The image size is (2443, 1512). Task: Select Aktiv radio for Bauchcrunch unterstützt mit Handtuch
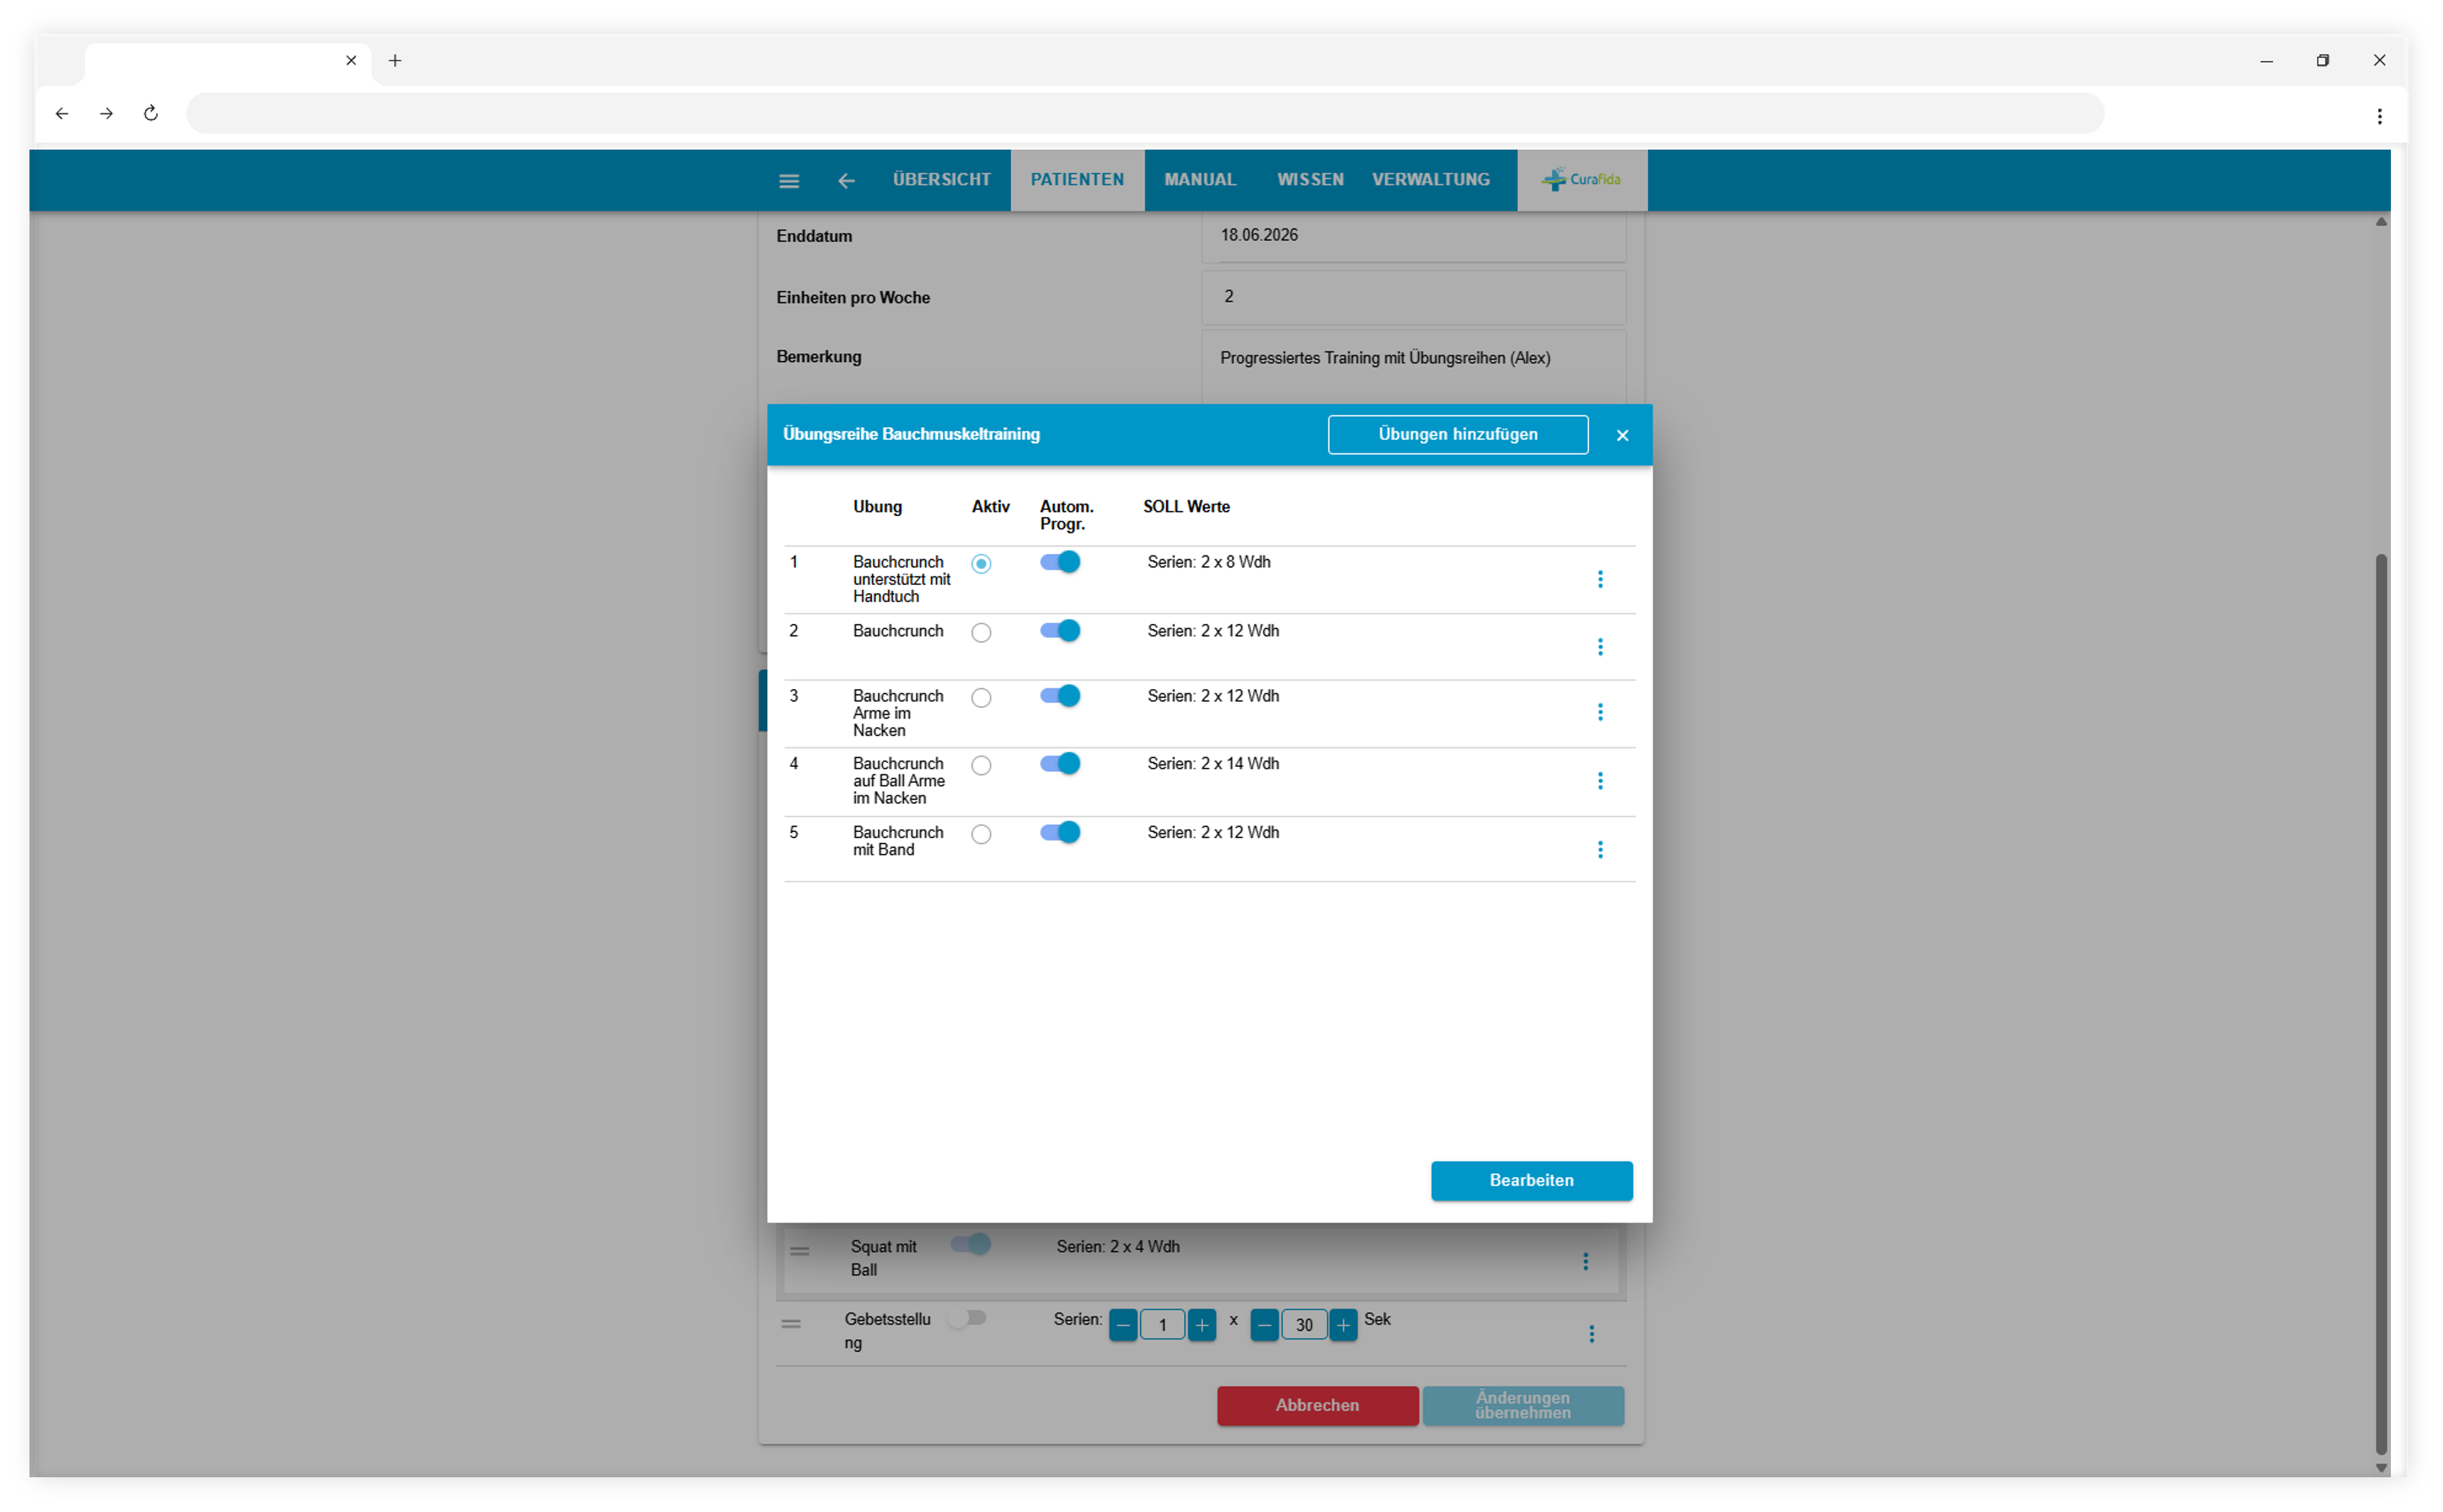tap(981, 564)
